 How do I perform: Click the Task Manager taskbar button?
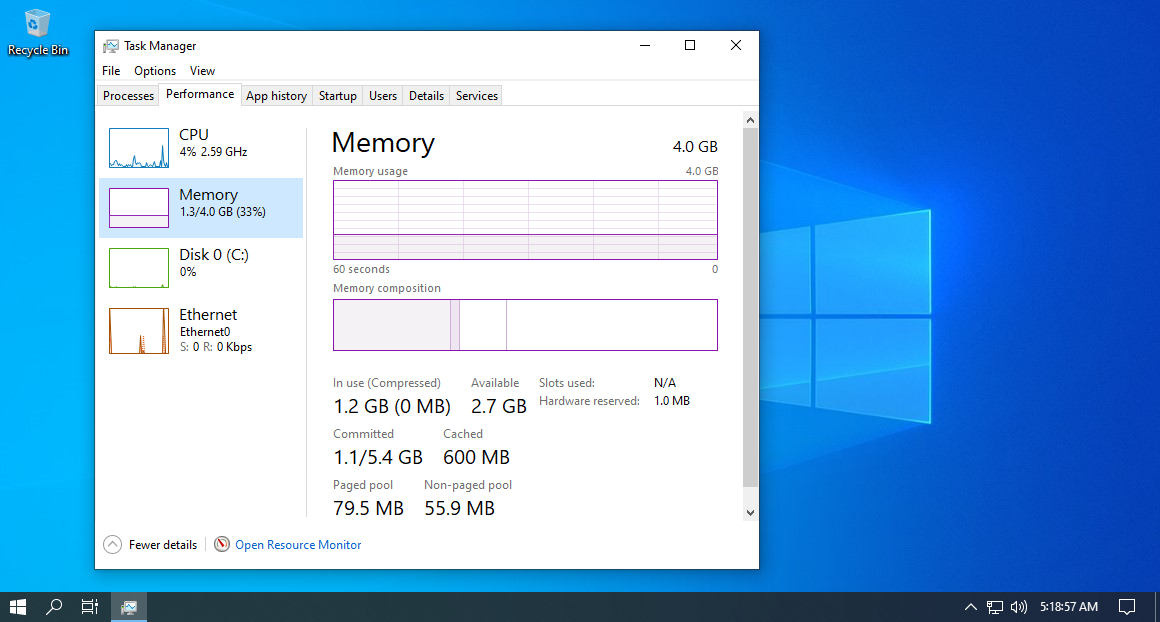click(129, 607)
